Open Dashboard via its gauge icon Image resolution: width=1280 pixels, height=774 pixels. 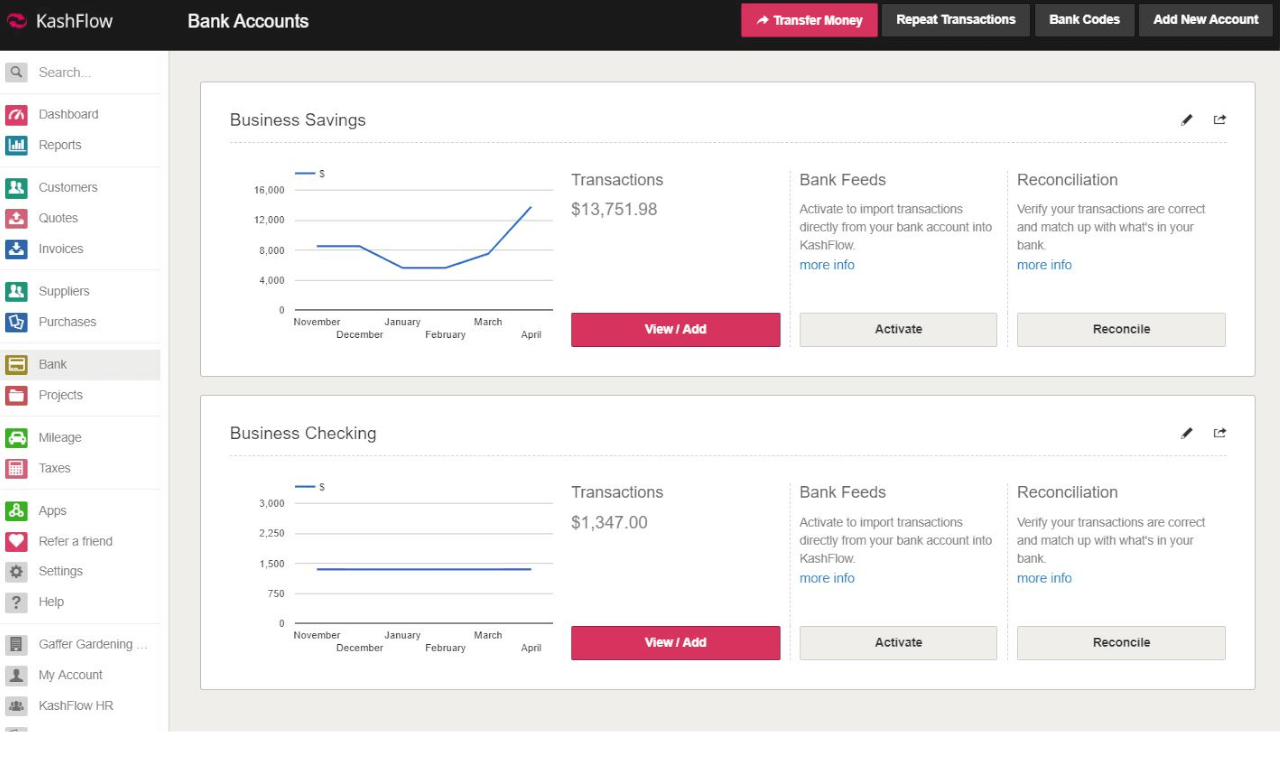pyautogui.click(x=16, y=114)
